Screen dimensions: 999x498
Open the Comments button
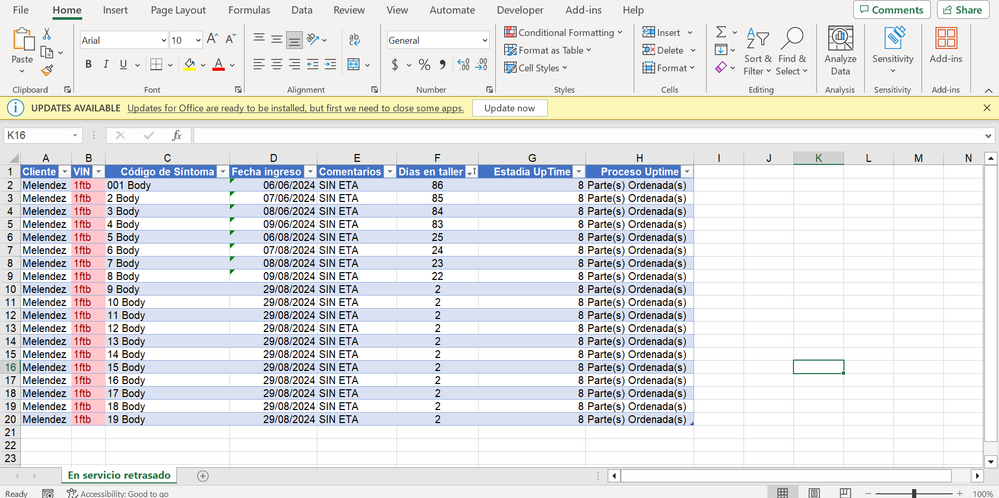891,10
